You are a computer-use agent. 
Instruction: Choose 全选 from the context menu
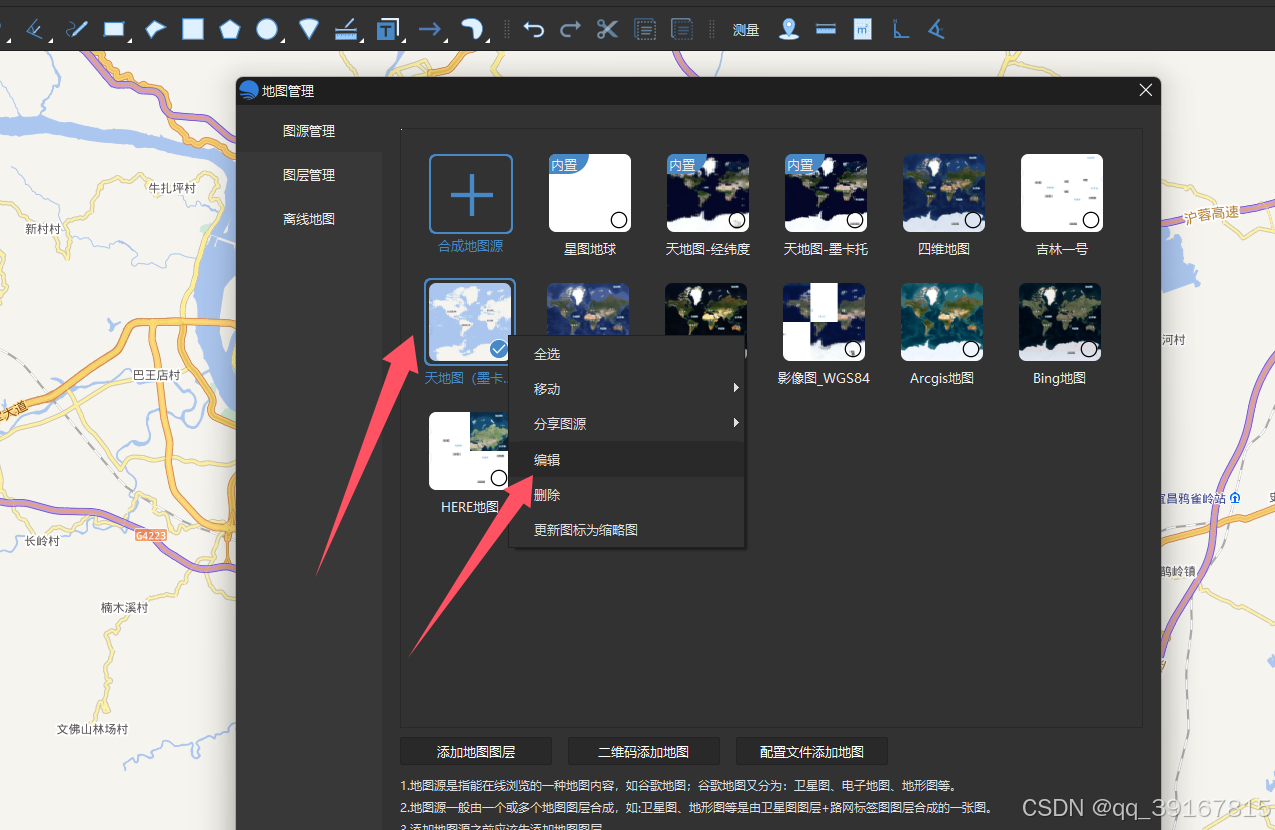[x=627, y=354]
